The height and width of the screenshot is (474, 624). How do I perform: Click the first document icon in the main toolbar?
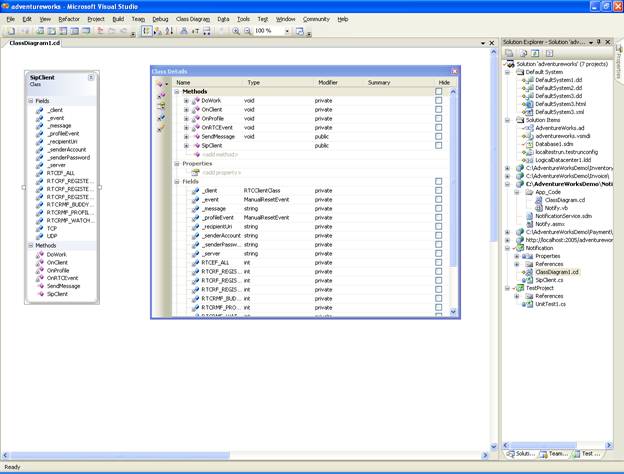pos(11,31)
